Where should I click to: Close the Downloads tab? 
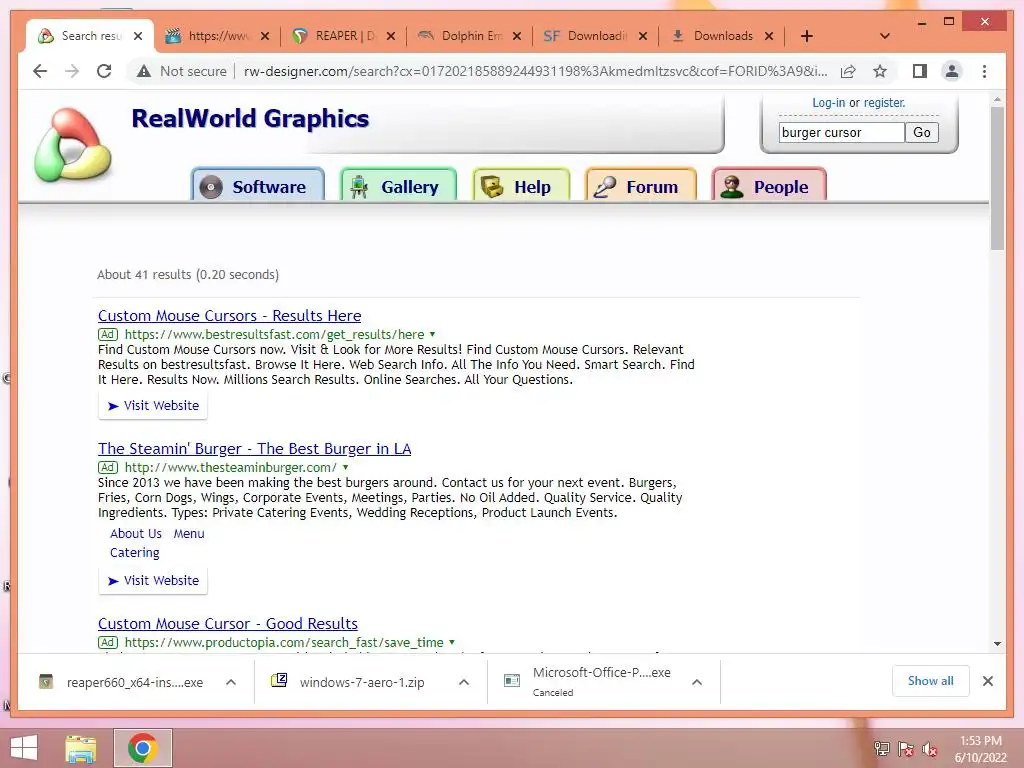[769, 36]
